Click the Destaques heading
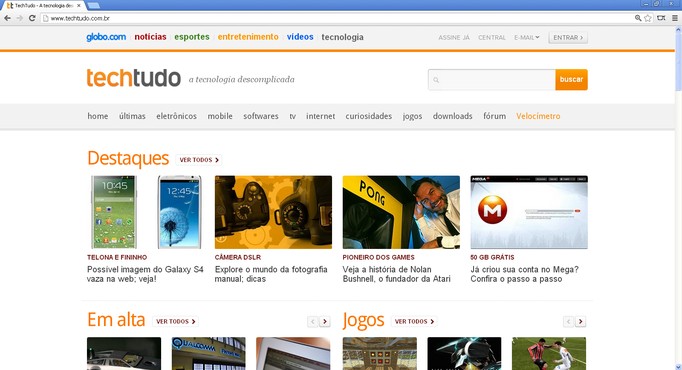Screen dimensions: 682x370 pyautogui.click(x=128, y=158)
